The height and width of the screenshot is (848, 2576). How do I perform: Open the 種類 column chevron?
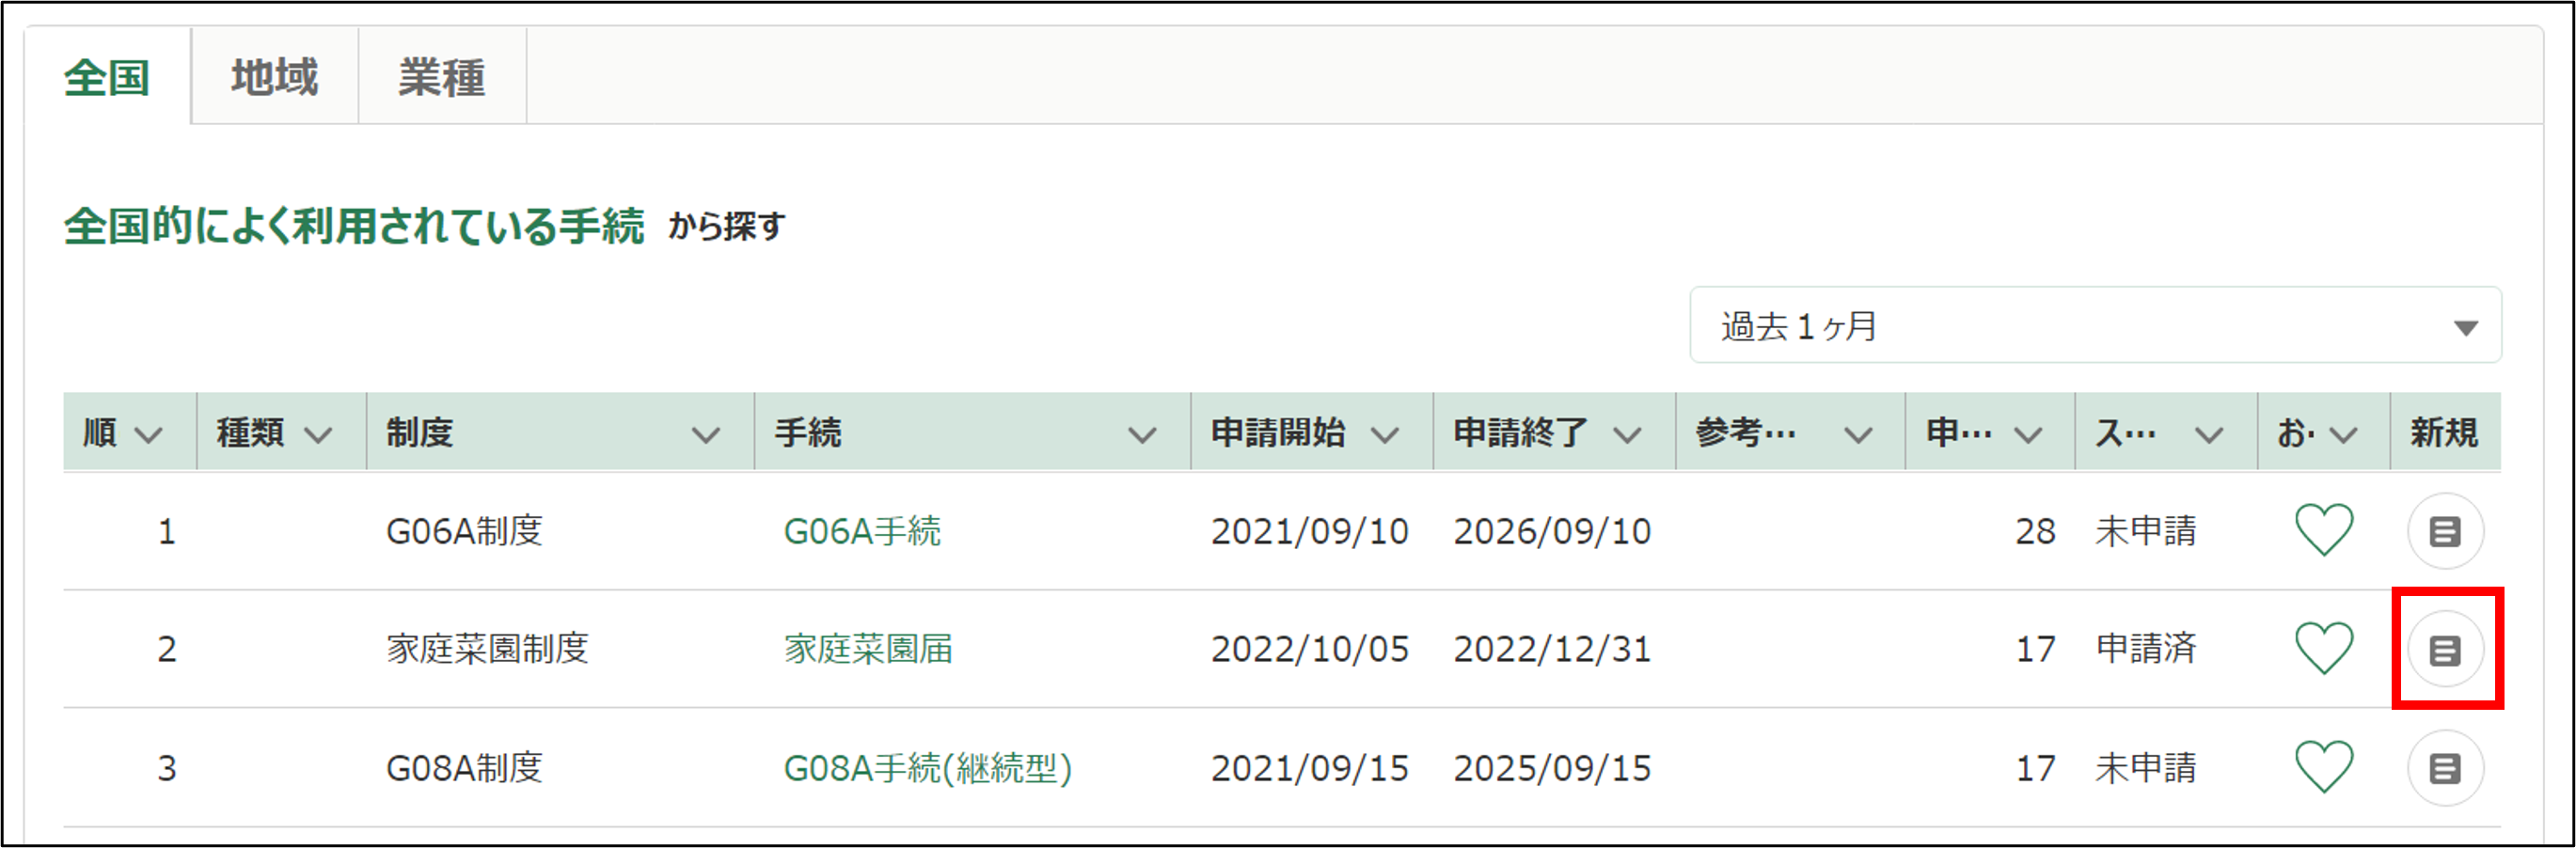click(318, 435)
